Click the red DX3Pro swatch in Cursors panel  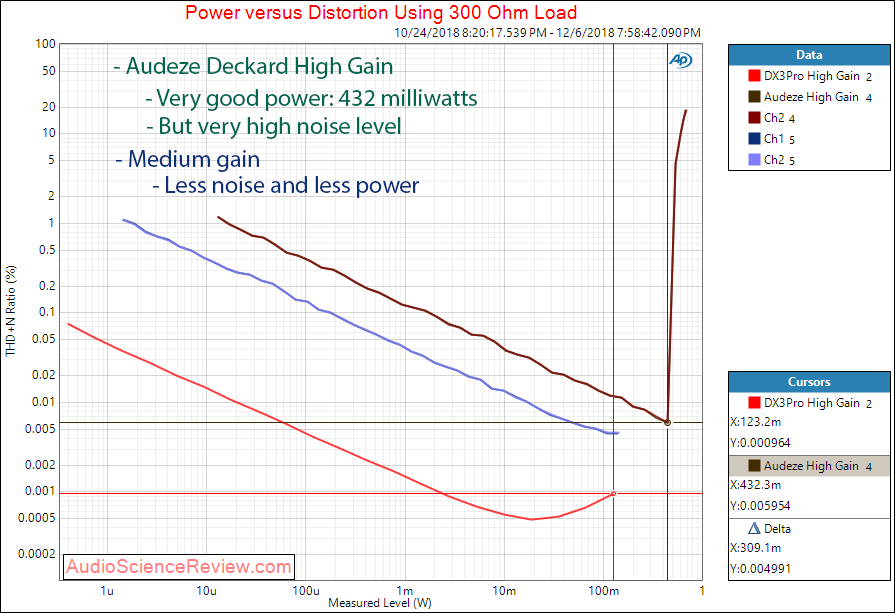[x=754, y=402]
